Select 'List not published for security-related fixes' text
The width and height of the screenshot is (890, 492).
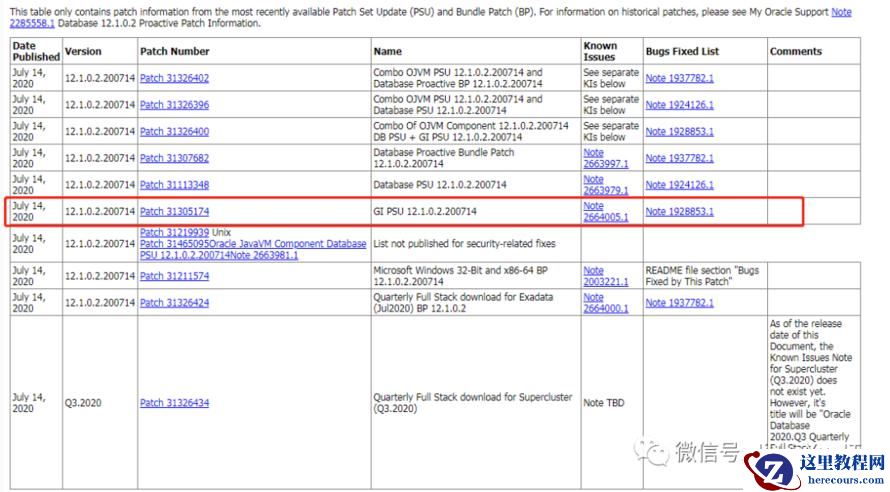point(464,244)
